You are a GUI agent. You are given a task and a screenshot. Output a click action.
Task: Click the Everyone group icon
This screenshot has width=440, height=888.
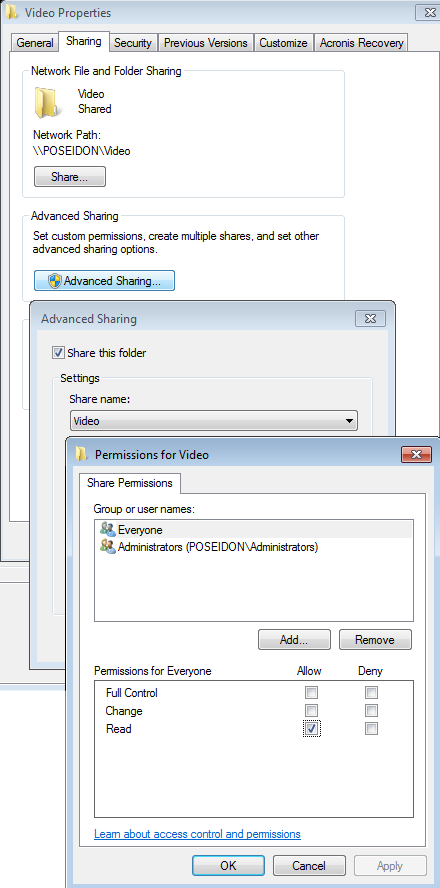tap(107, 530)
